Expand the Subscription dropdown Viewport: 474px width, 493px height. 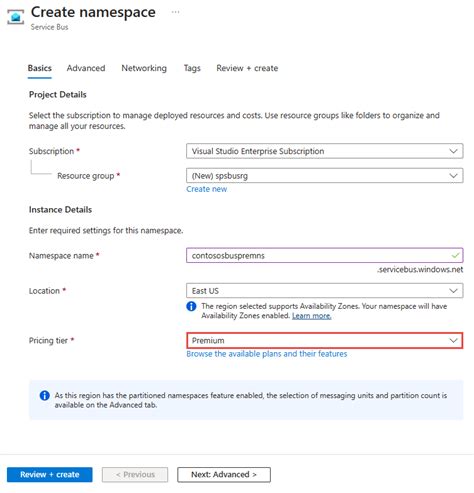(x=324, y=151)
